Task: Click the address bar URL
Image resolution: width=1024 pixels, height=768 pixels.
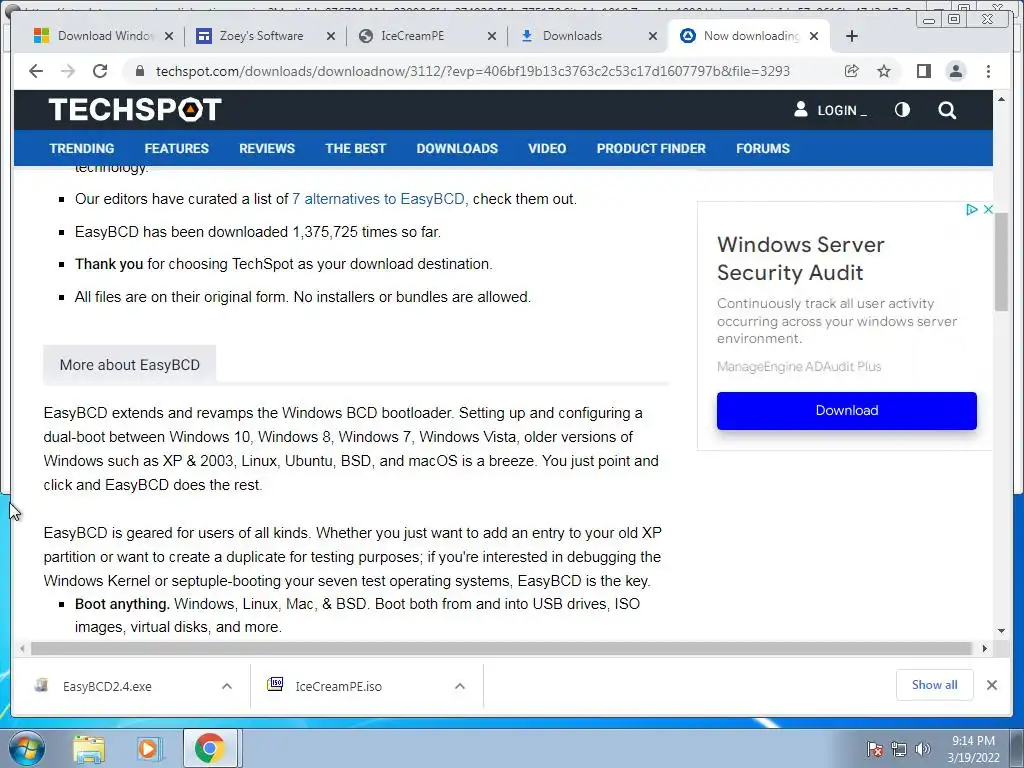Action: pos(473,71)
